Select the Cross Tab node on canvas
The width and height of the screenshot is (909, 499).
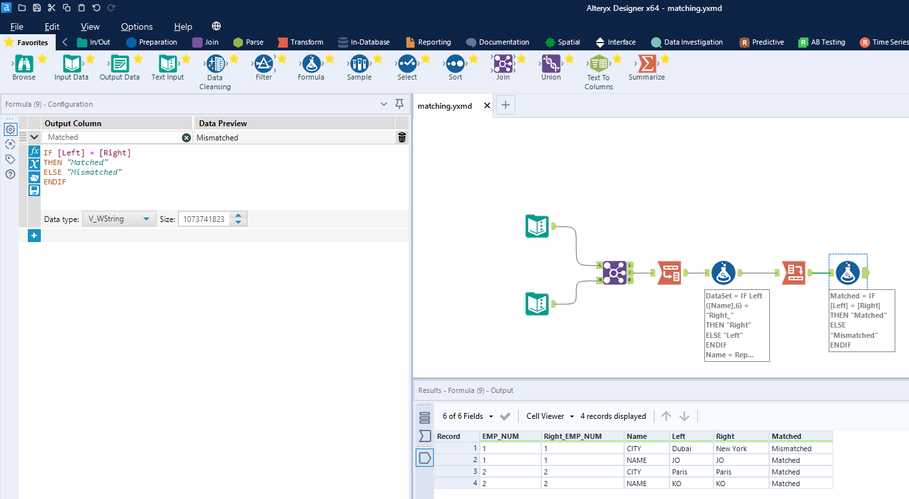click(x=793, y=272)
